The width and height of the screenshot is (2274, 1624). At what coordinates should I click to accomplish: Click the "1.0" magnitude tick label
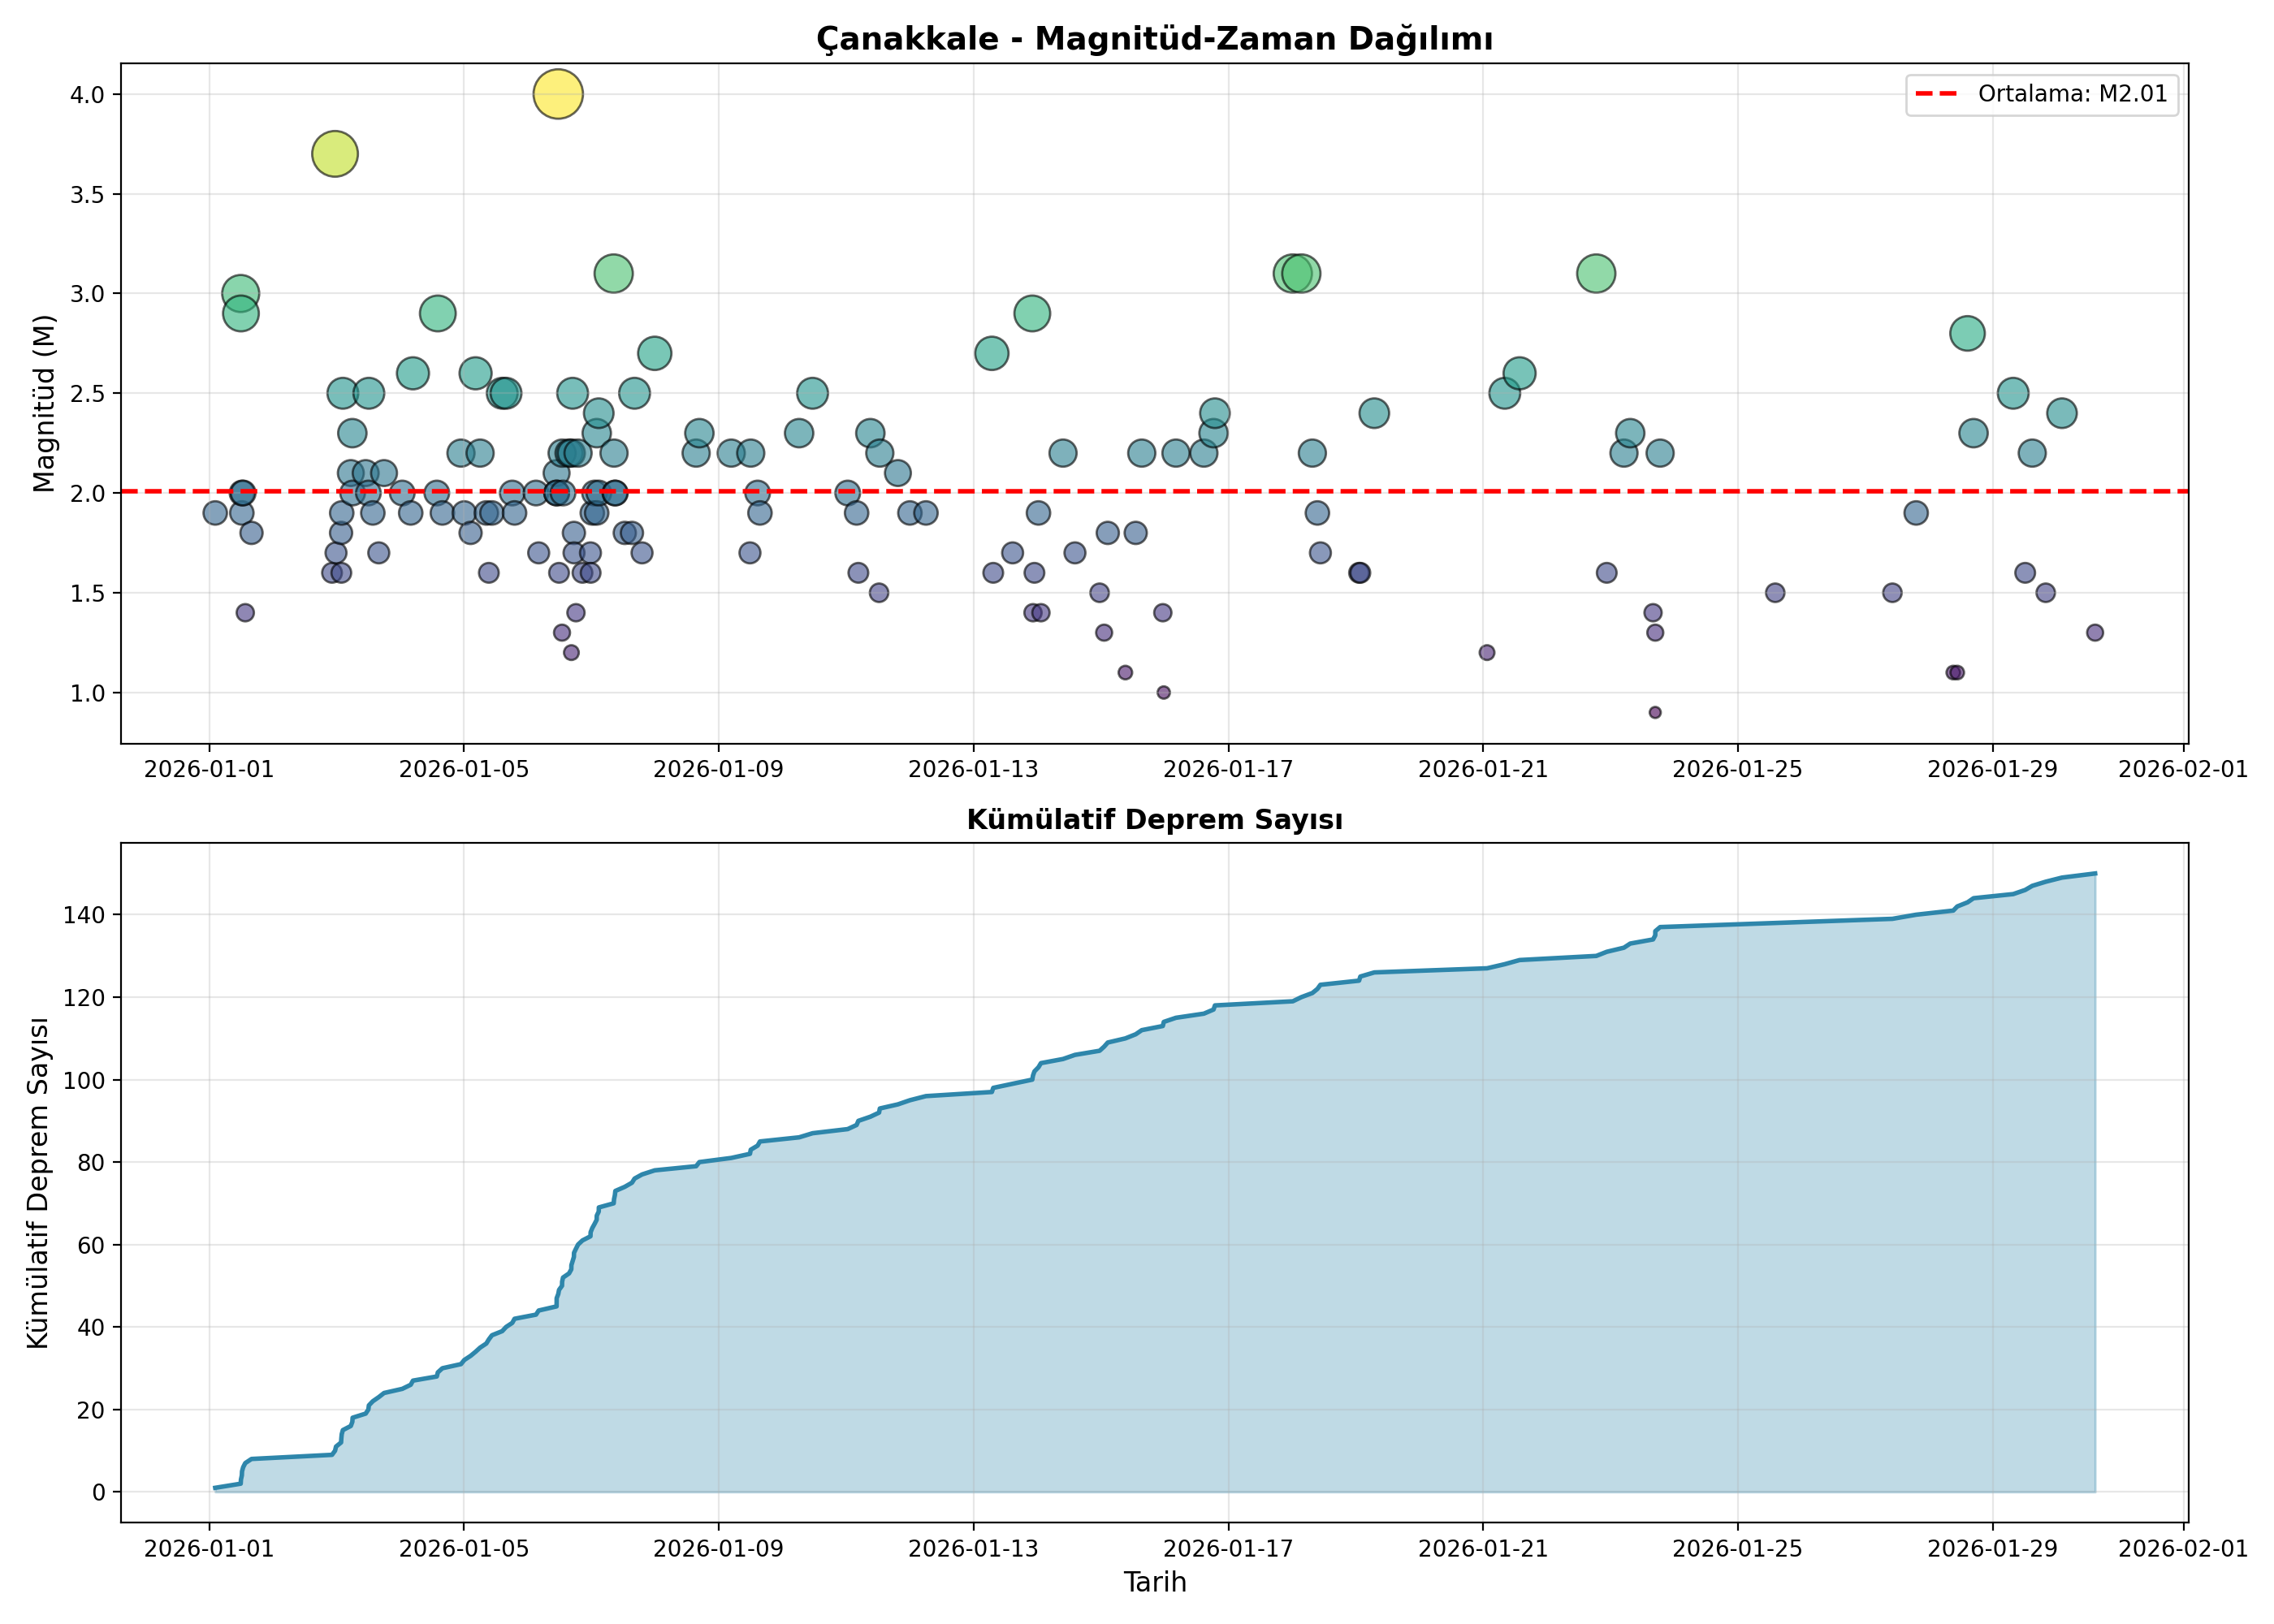coord(88,693)
